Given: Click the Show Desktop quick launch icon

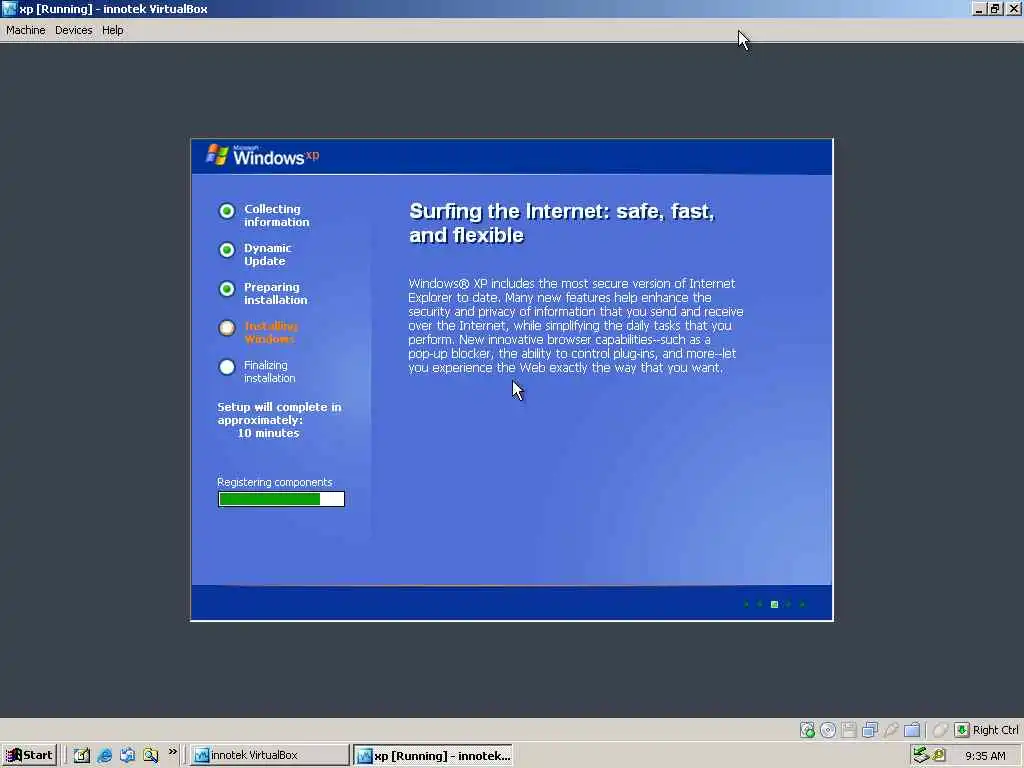Looking at the screenshot, I should click(82, 755).
